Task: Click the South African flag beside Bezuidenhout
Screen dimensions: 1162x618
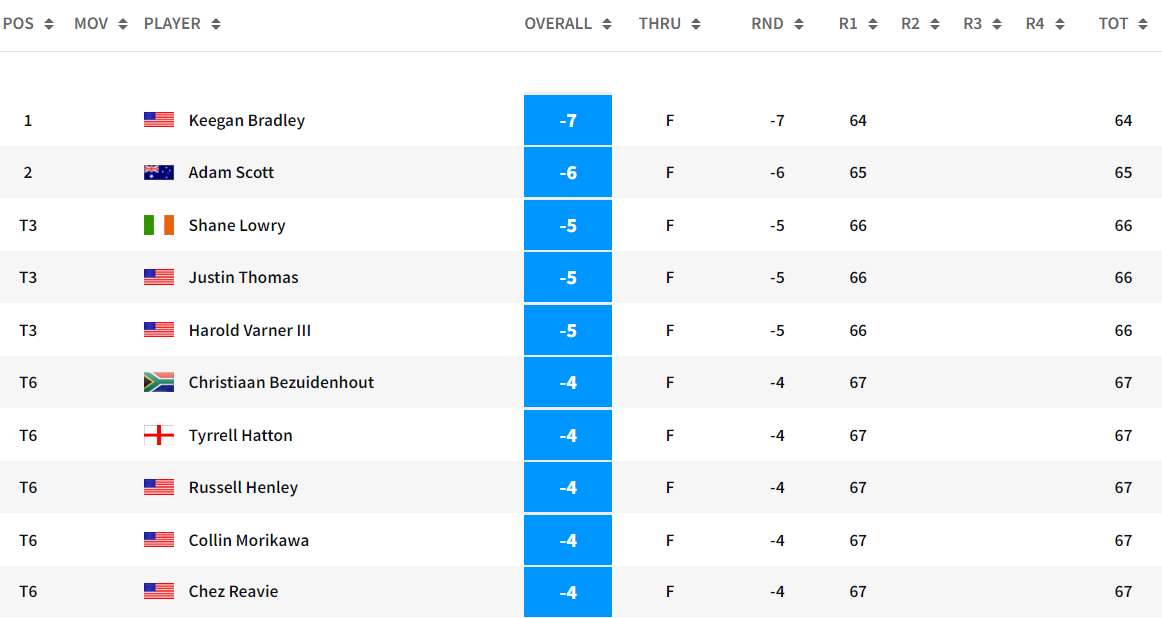Action: [158, 382]
